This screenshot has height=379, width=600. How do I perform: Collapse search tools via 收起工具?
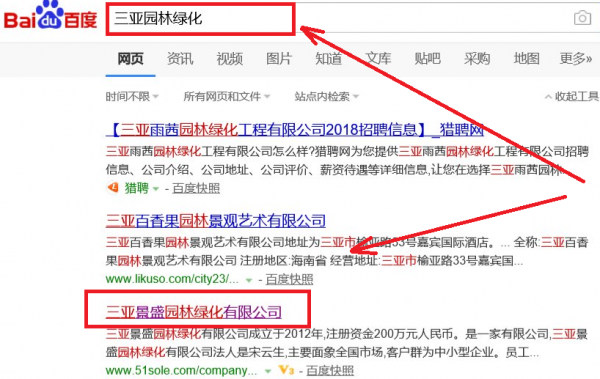[x=572, y=96]
